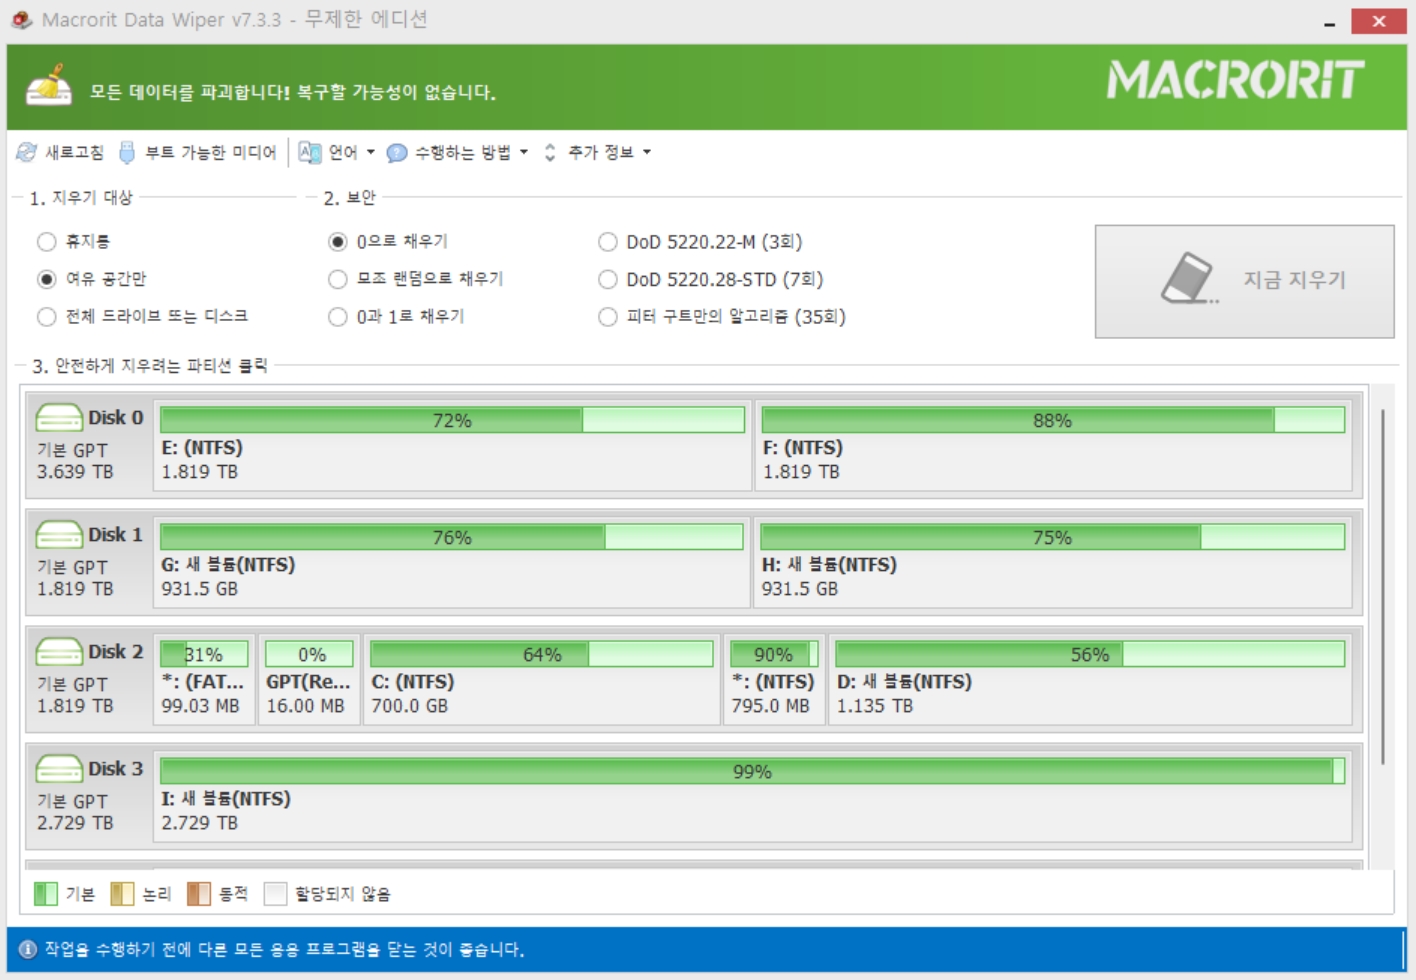Click the Disk 2 label text
Image resolution: width=1416 pixels, height=980 pixels.
(115, 651)
